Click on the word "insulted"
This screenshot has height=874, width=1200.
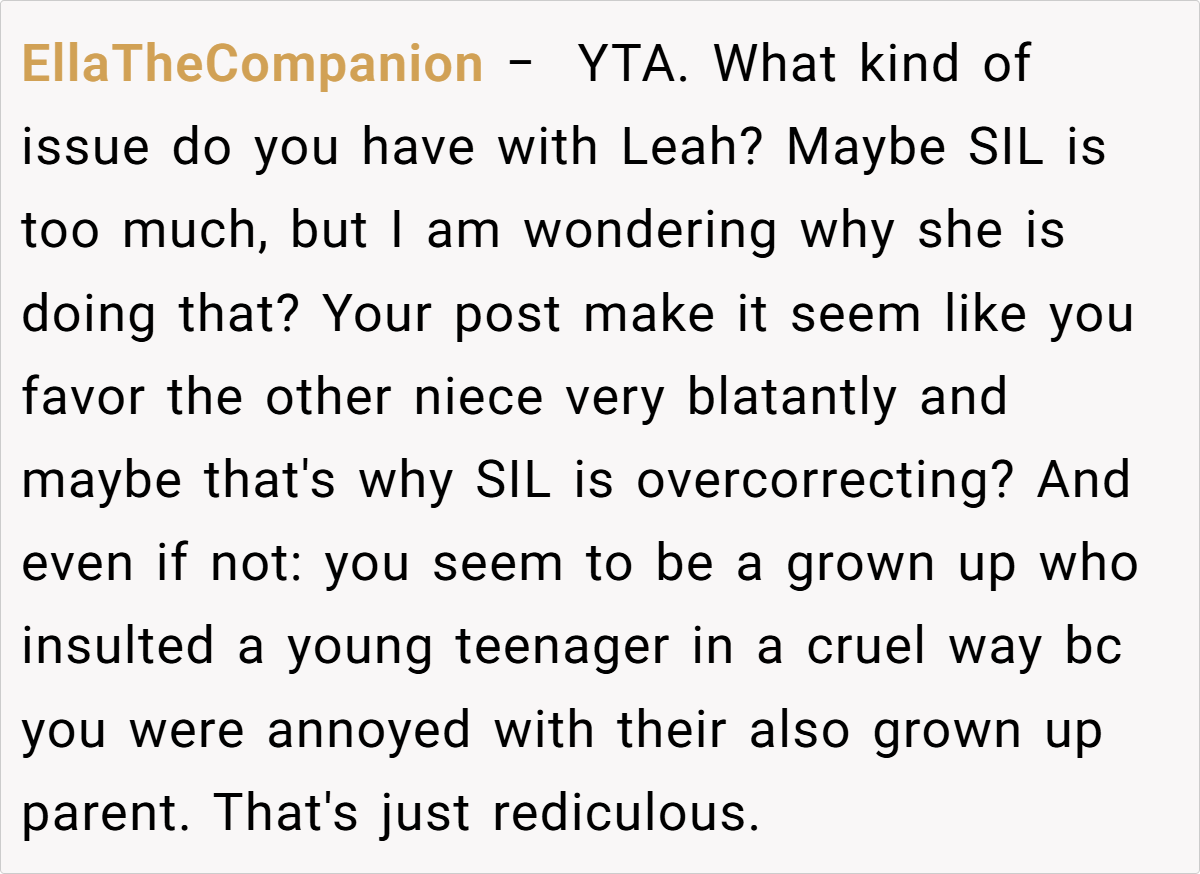(118, 647)
